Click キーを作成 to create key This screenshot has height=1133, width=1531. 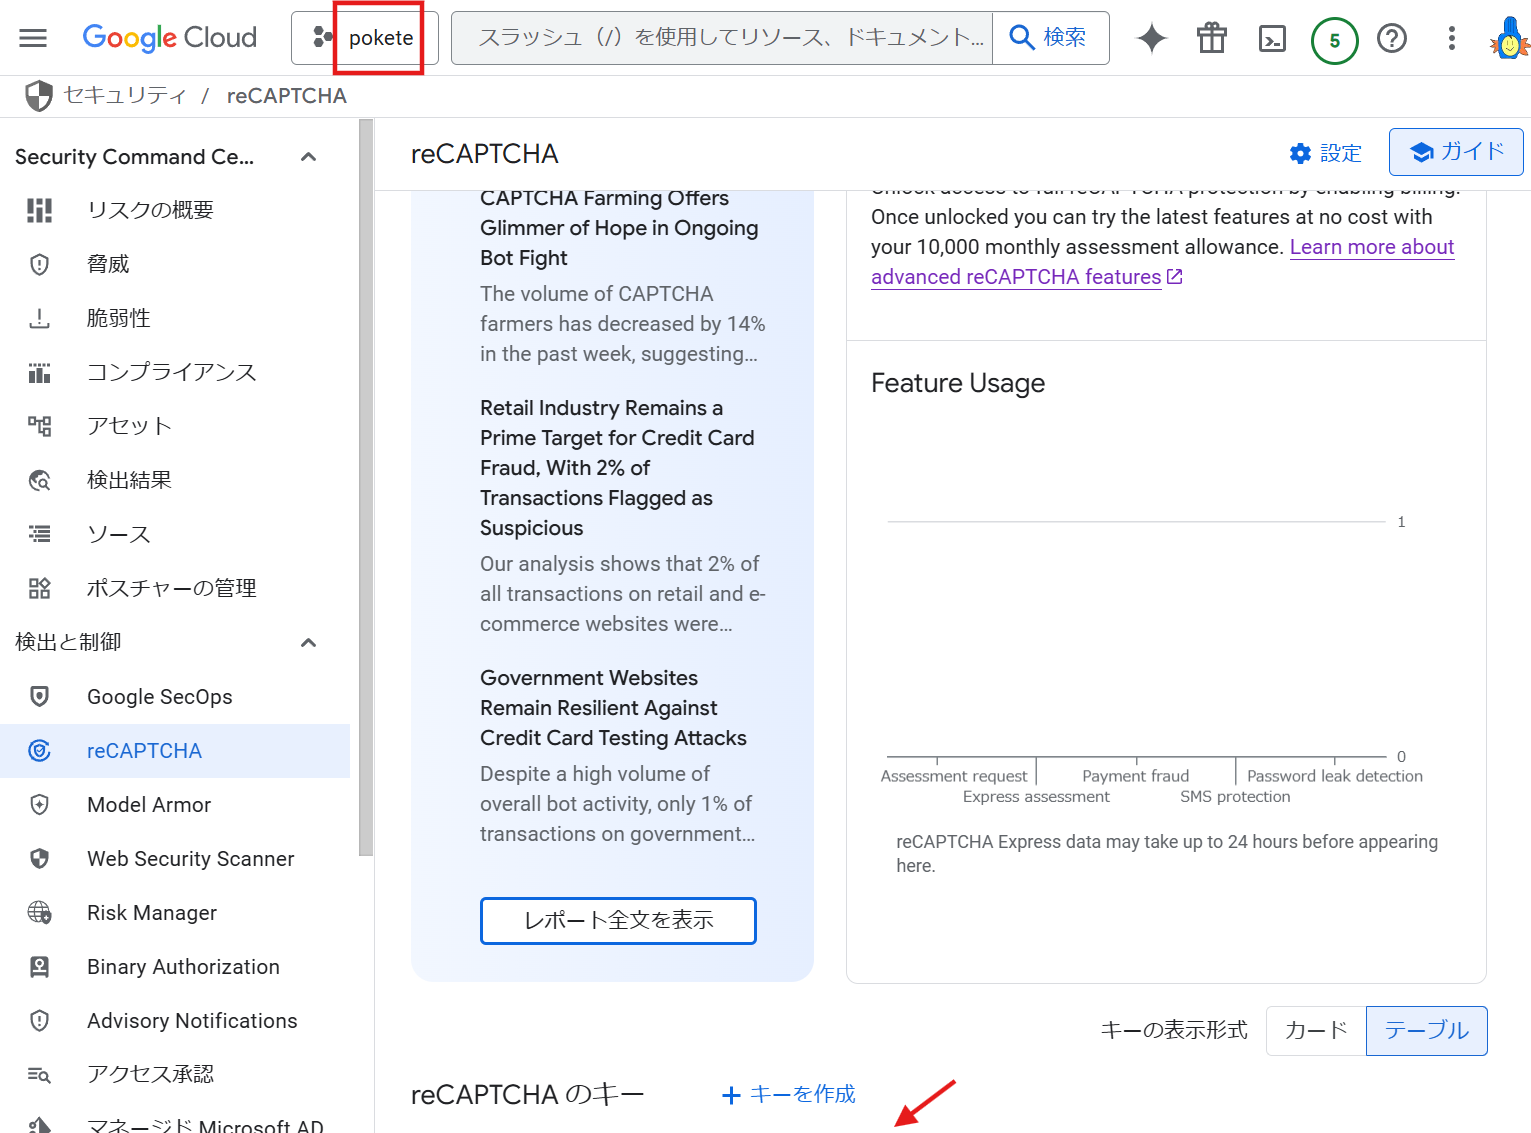point(789,1095)
